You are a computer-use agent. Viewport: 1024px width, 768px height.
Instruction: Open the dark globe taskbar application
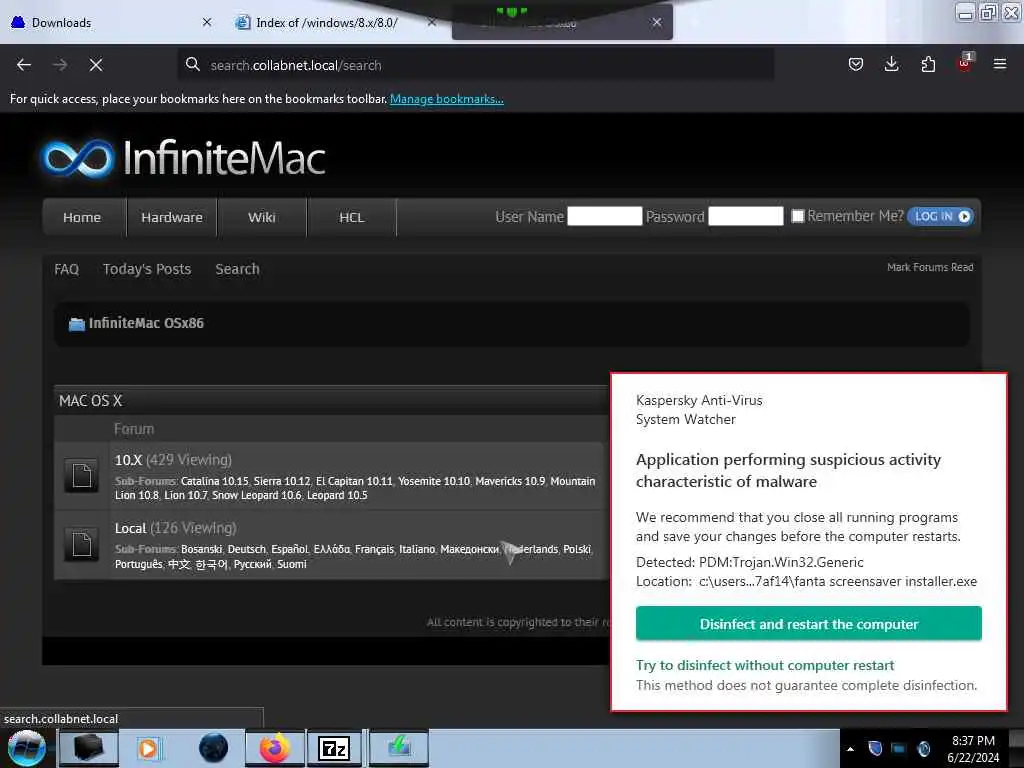click(x=214, y=748)
